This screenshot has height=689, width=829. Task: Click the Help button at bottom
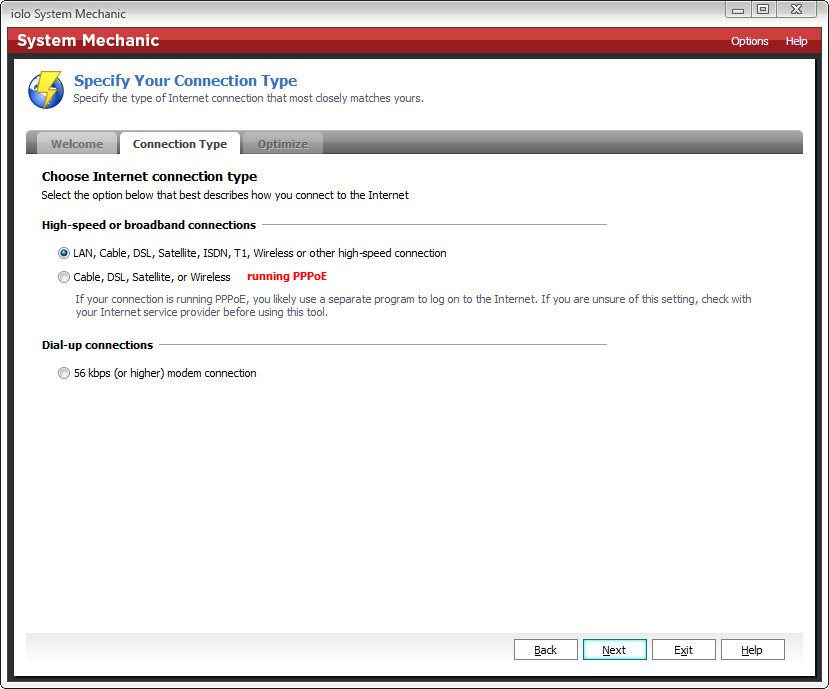pos(752,650)
